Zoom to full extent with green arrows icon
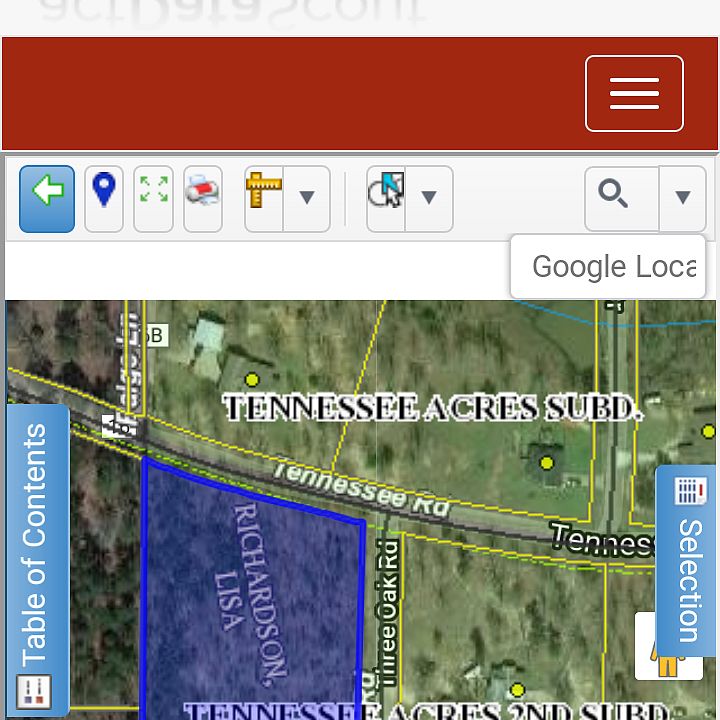This screenshot has height=720, width=720. tap(153, 199)
